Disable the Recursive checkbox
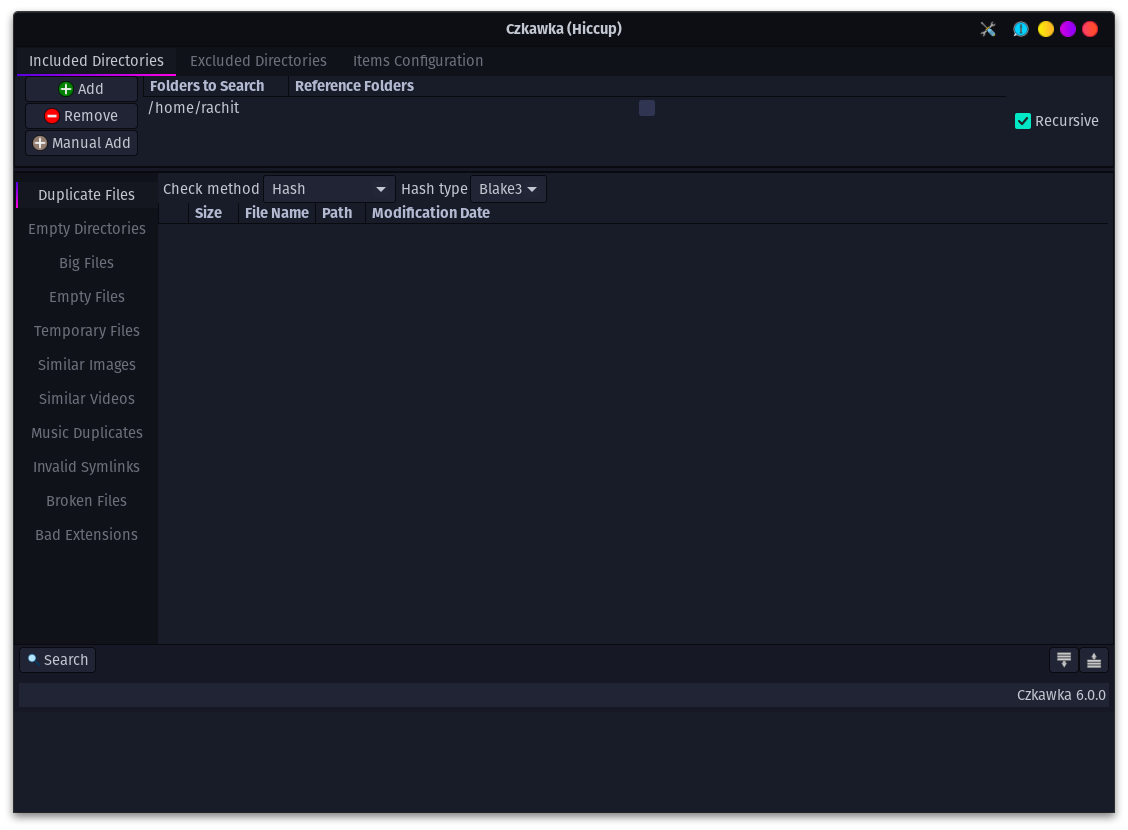 tap(1022, 120)
